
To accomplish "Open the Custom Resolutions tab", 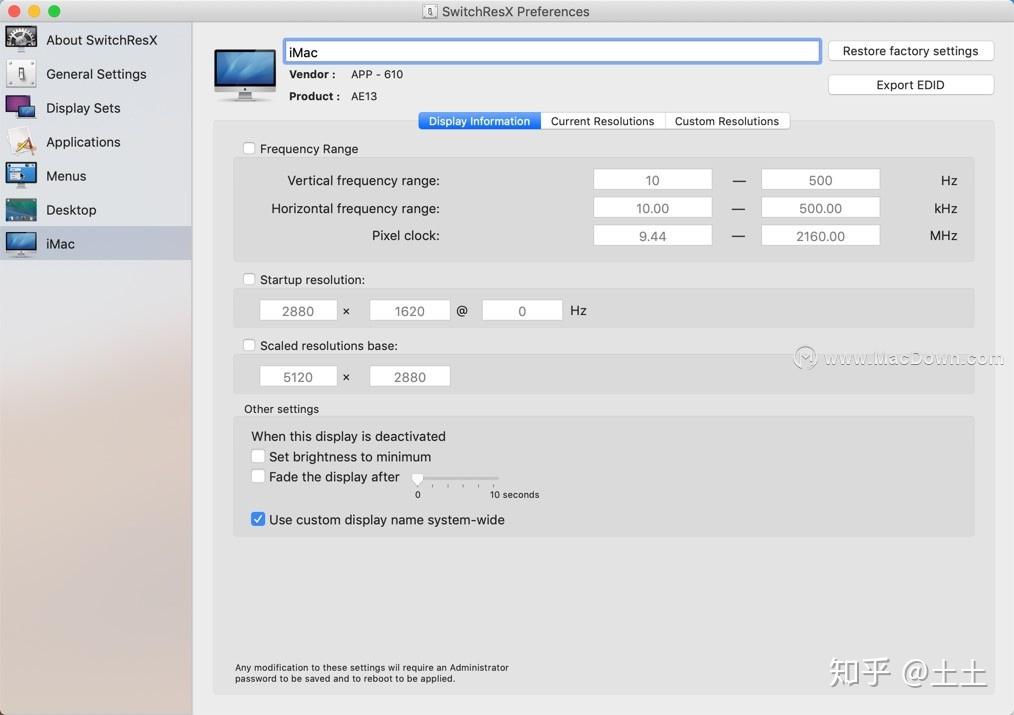I will (x=727, y=120).
